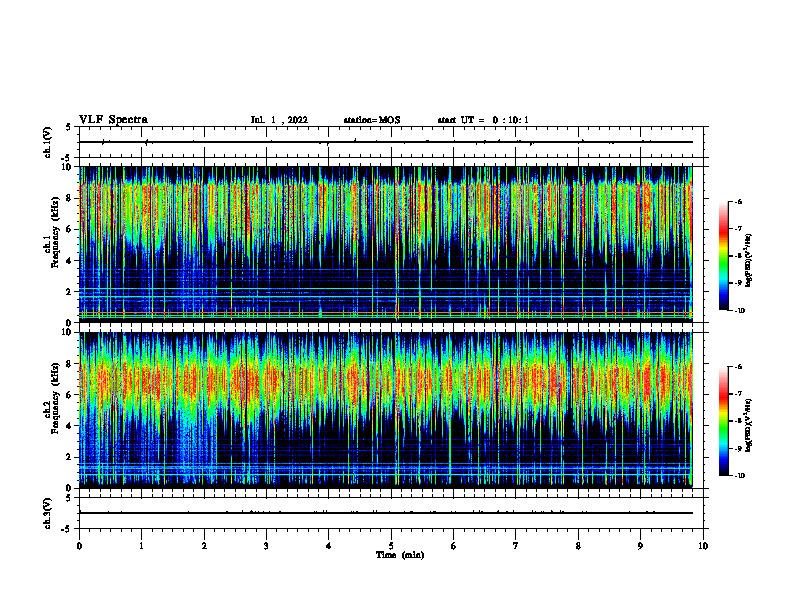Click the "station=MOS" header label
The height and width of the screenshot is (612, 792).
[372, 120]
